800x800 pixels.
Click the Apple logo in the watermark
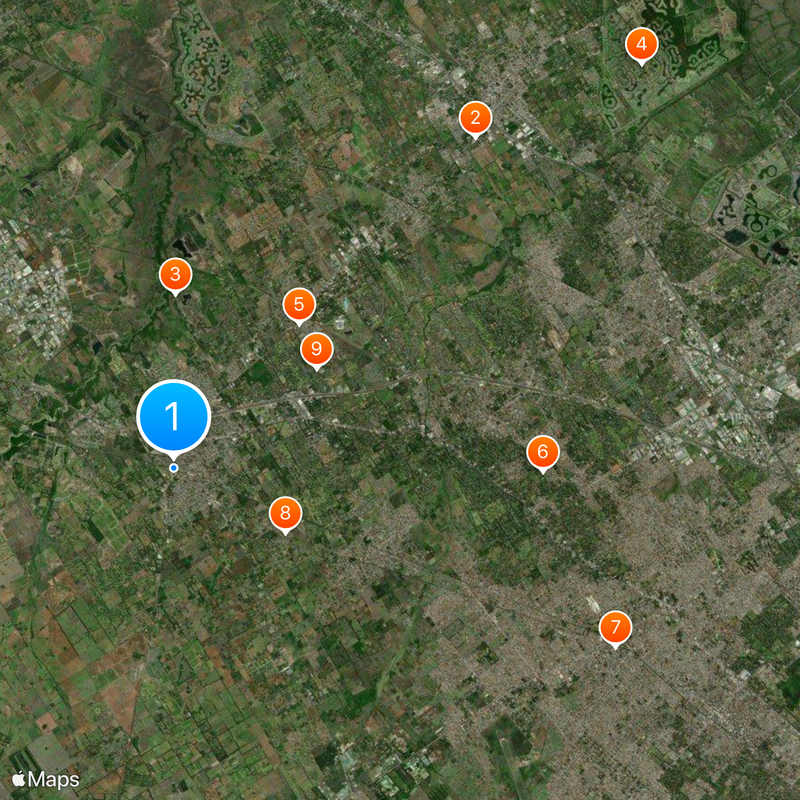tap(19, 779)
